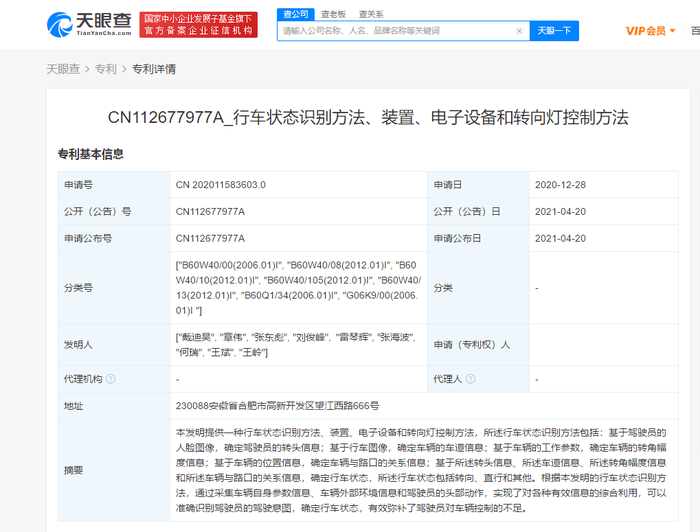
Task: Click the inventors list starting with 戴迪昊
Action: tap(298, 345)
